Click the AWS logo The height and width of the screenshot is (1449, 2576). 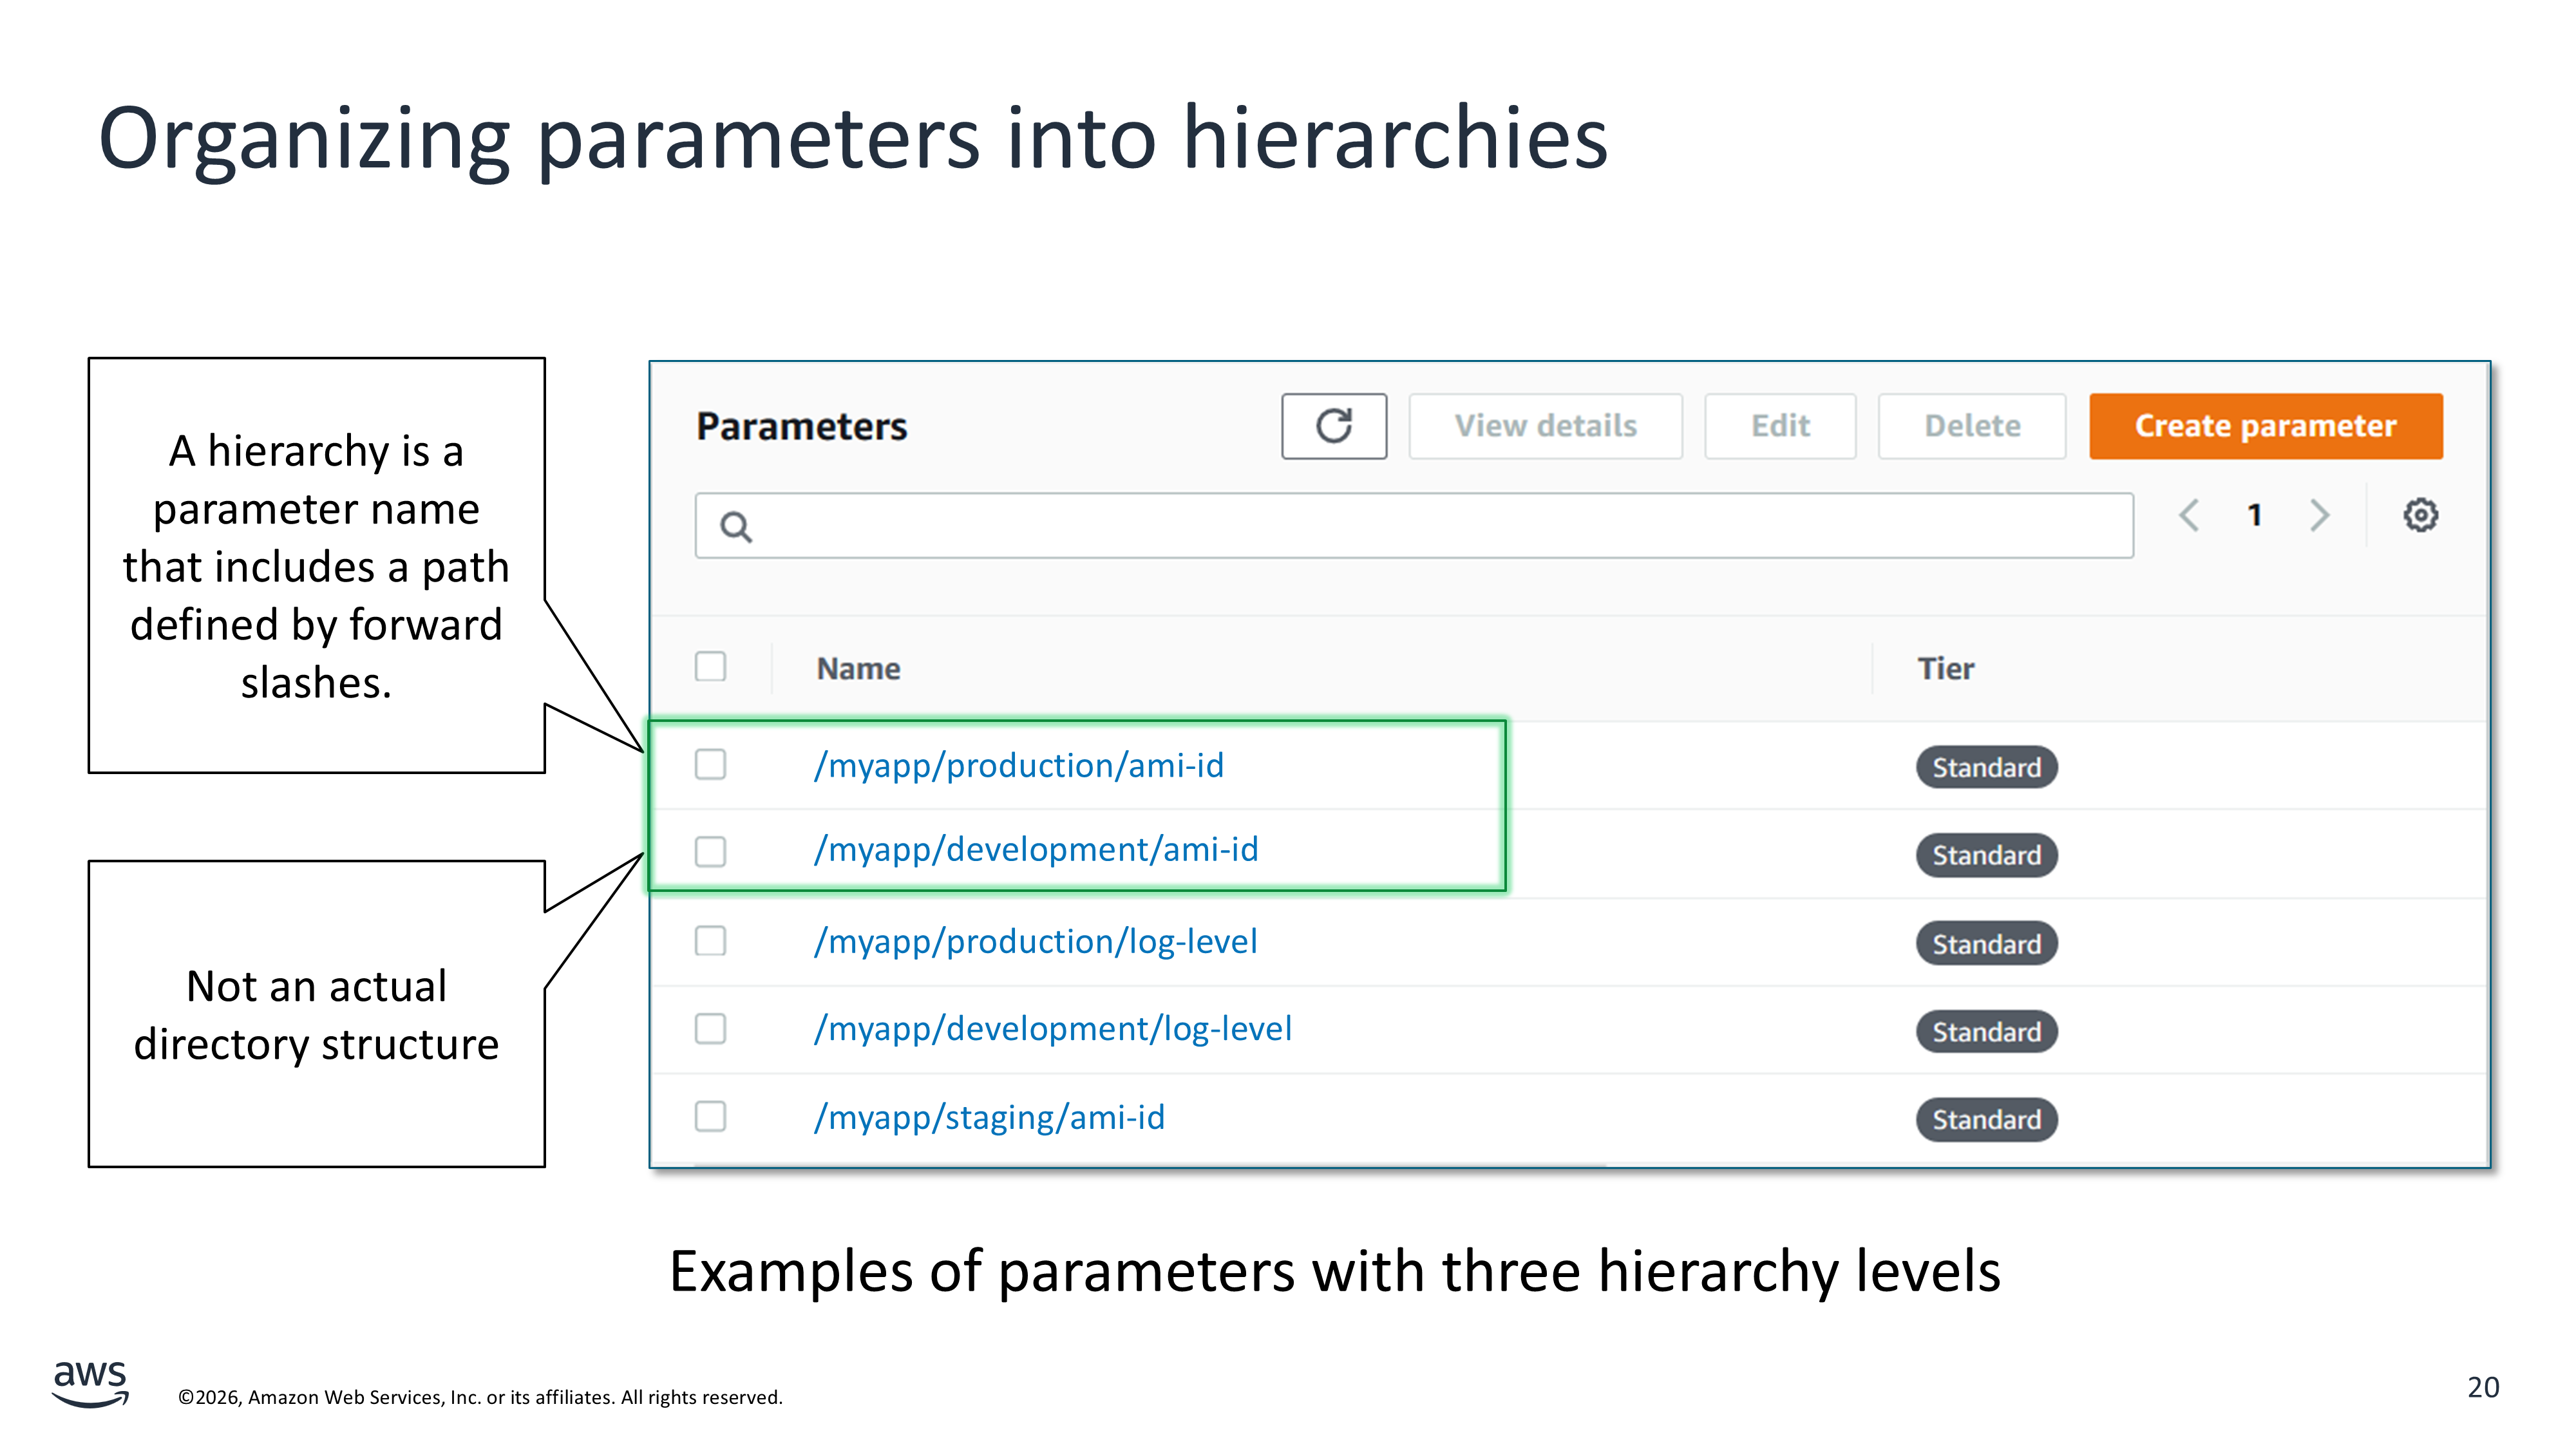tap(90, 1382)
